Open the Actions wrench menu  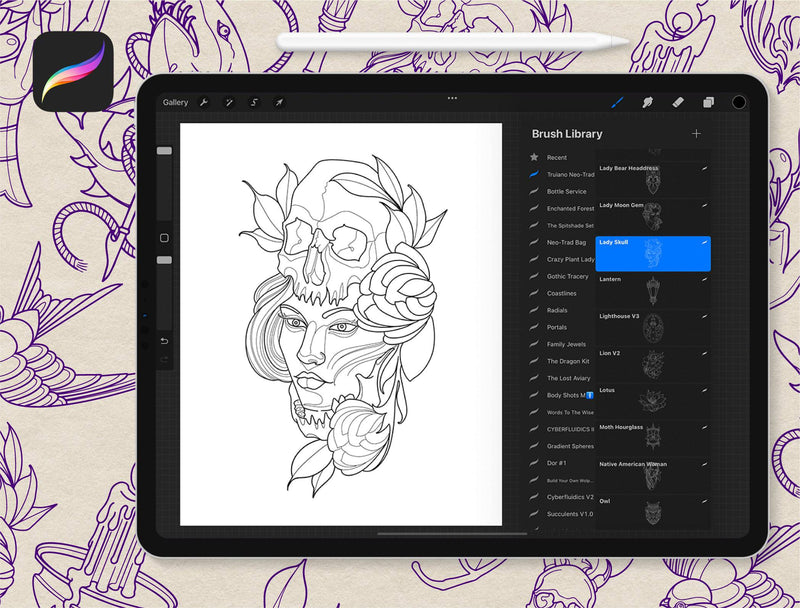click(x=204, y=102)
